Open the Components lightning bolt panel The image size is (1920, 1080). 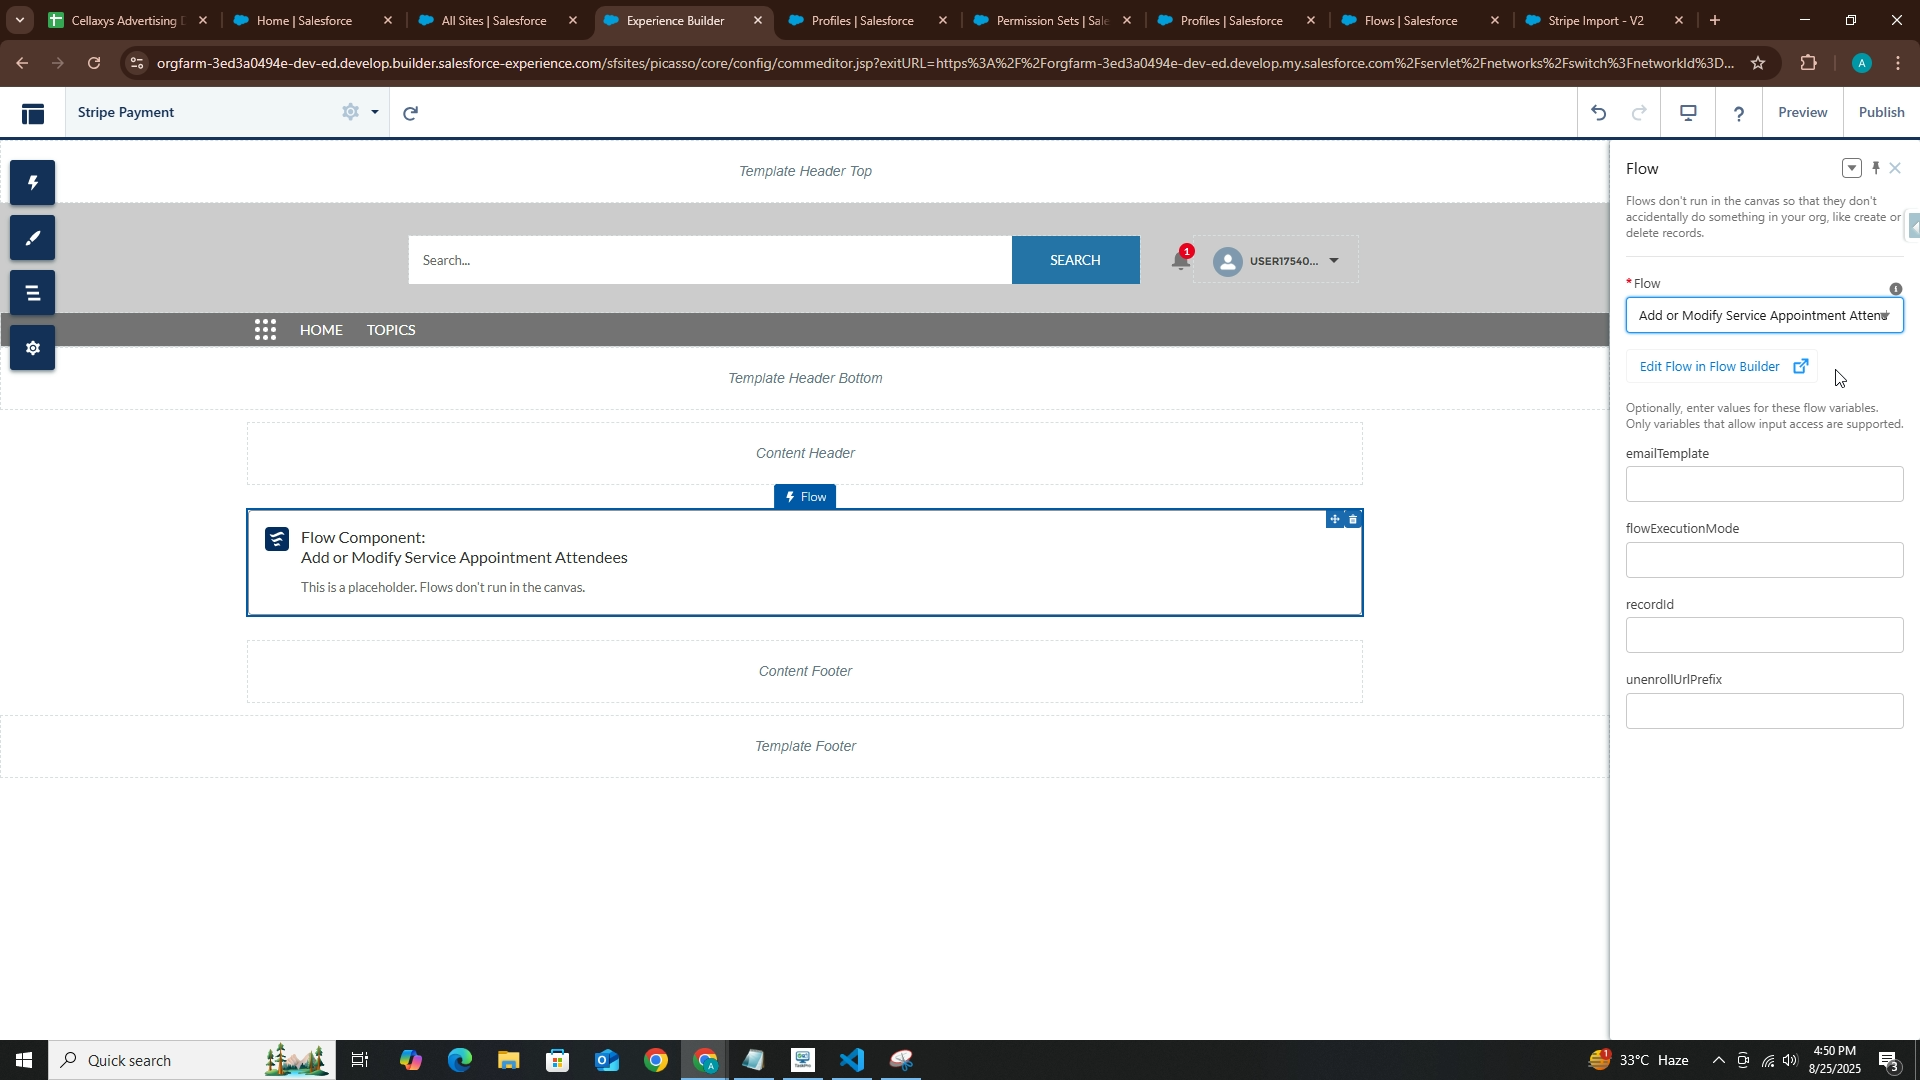(x=32, y=183)
